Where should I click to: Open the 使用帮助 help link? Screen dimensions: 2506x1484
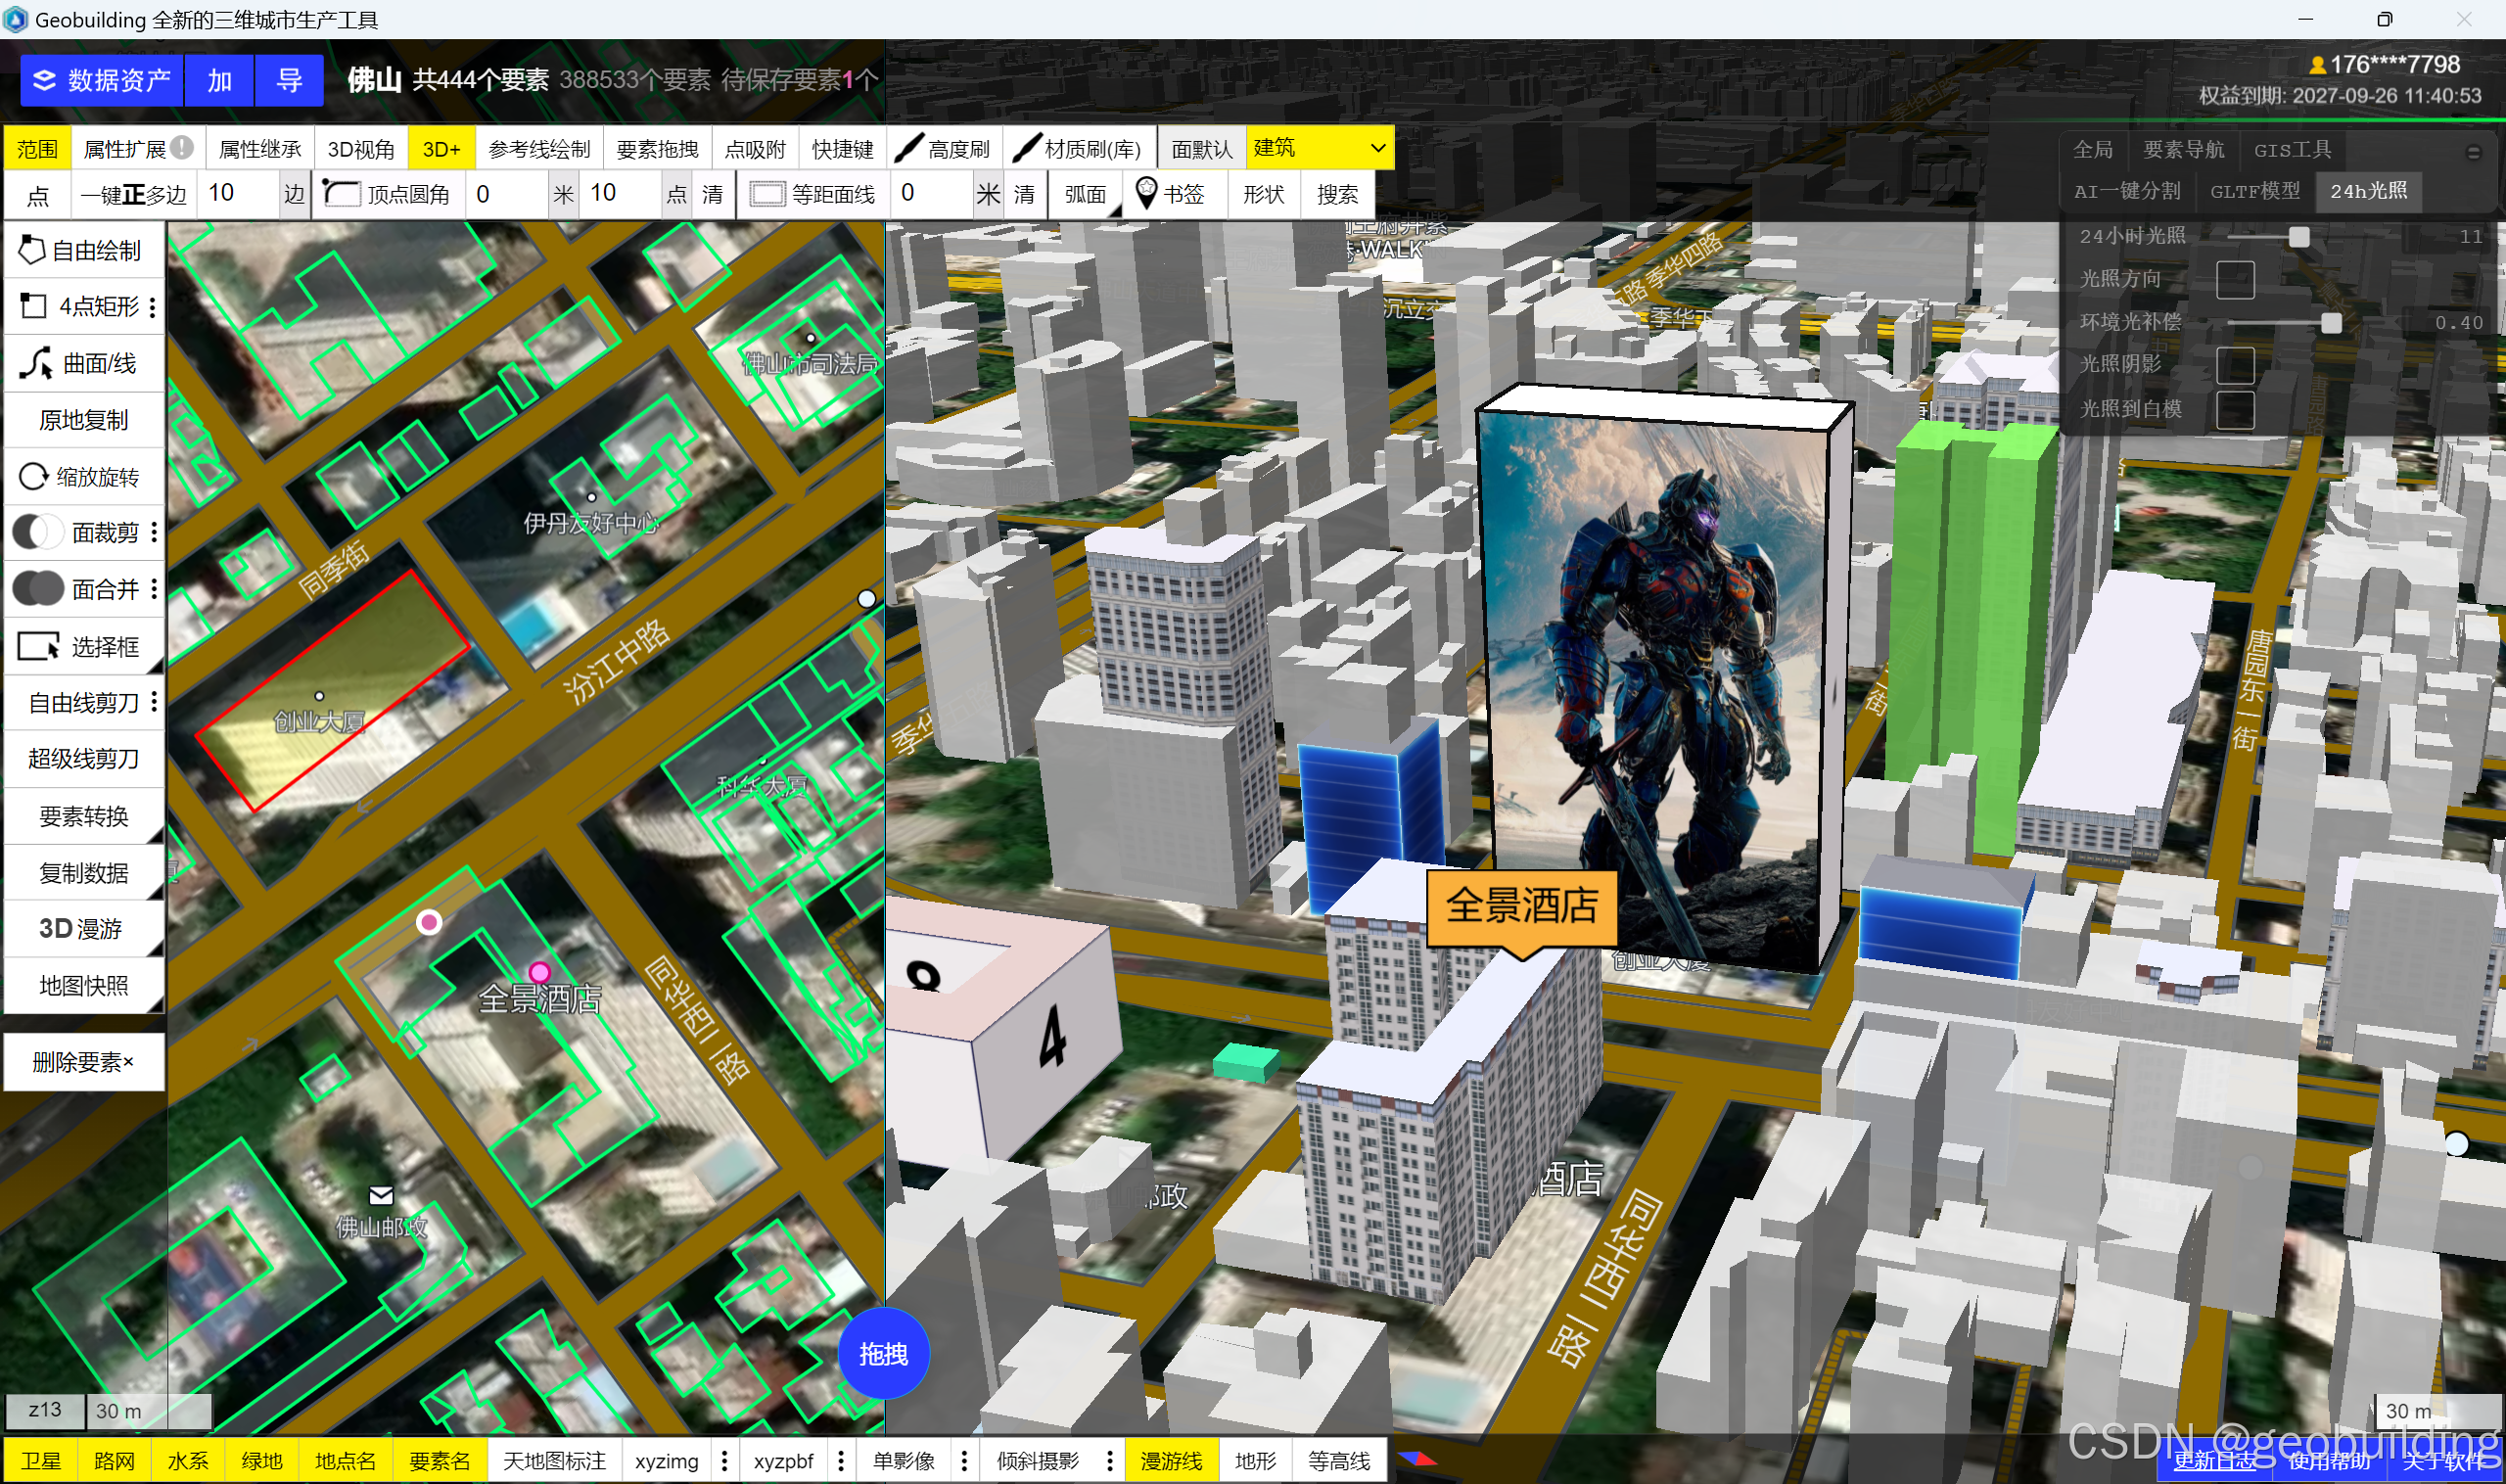2329,1461
